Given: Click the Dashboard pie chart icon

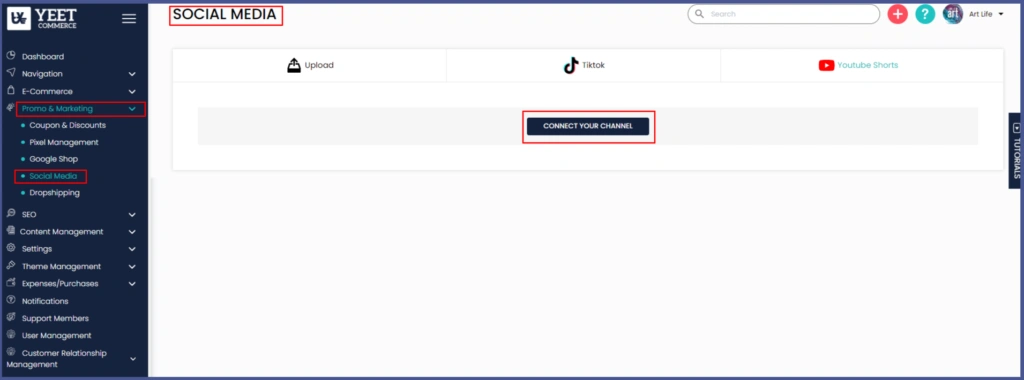Looking at the screenshot, I should point(10,56).
